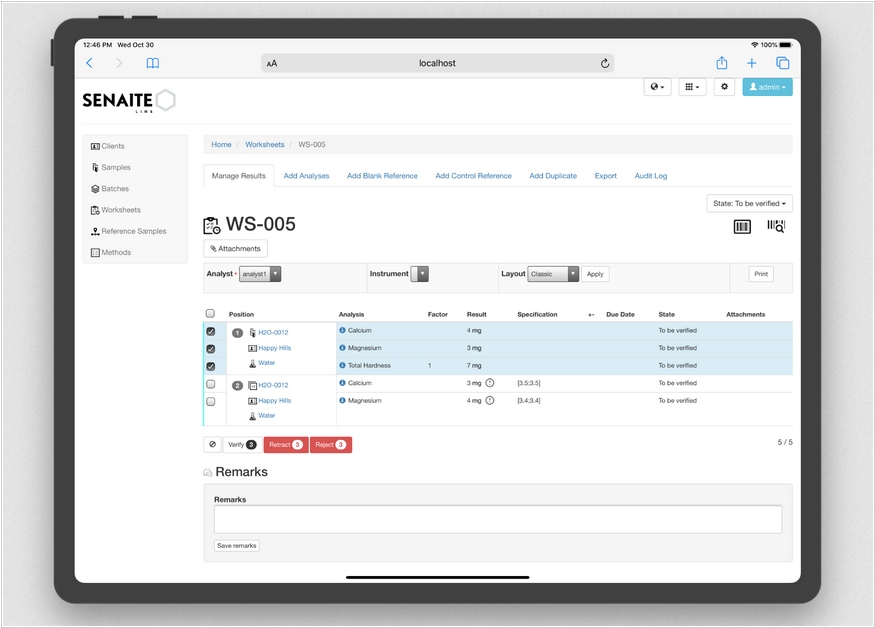The height and width of the screenshot is (628, 875).
Task: Click the out-of-range warning icon for 3 mg
Action: coord(490,383)
